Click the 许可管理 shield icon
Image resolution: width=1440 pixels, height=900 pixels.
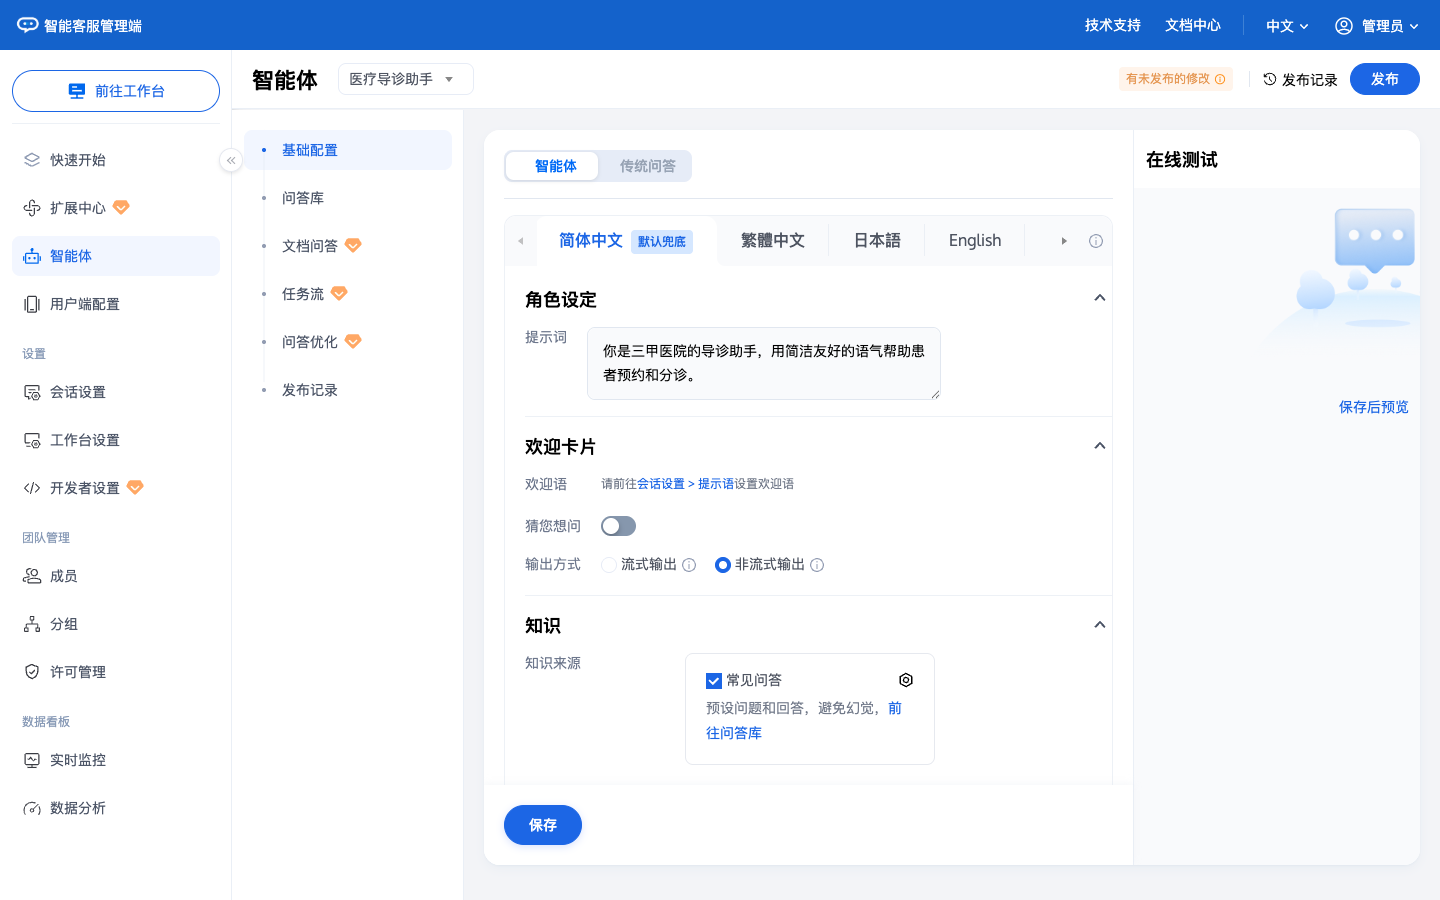(x=32, y=672)
